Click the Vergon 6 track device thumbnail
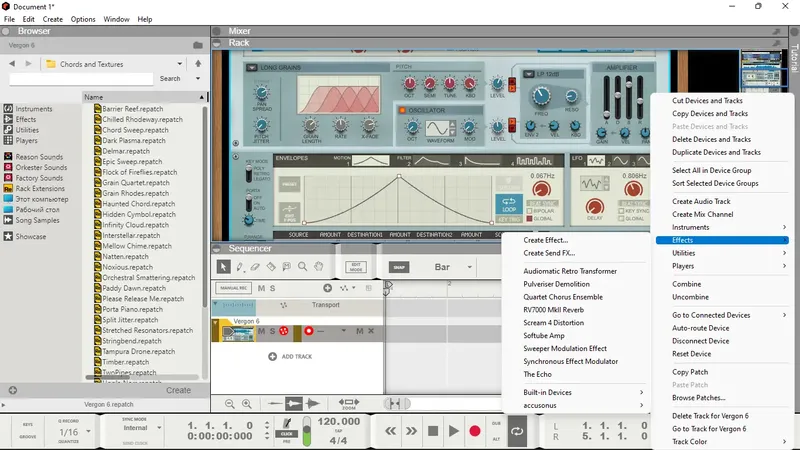The width and height of the screenshot is (800, 450). [238, 334]
